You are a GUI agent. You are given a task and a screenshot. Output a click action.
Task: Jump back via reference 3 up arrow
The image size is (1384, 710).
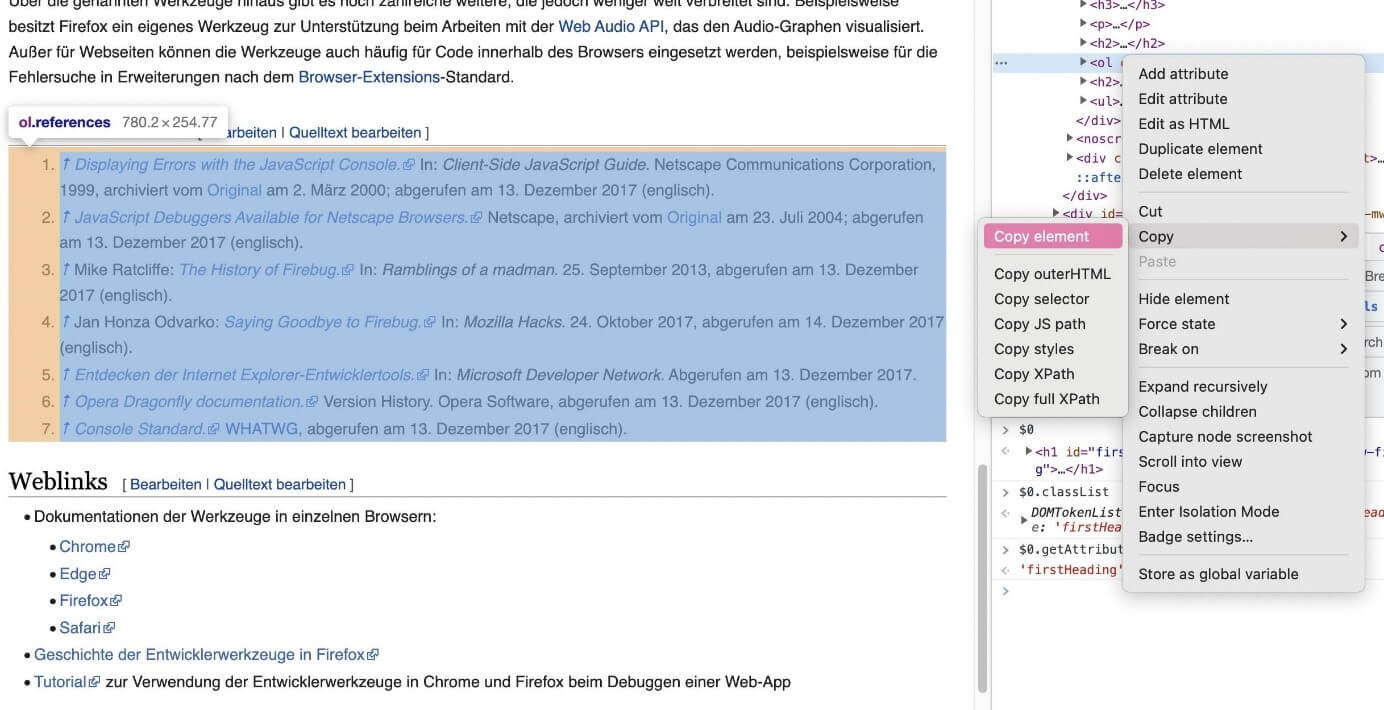pyautogui.click(x=65, y=269)
